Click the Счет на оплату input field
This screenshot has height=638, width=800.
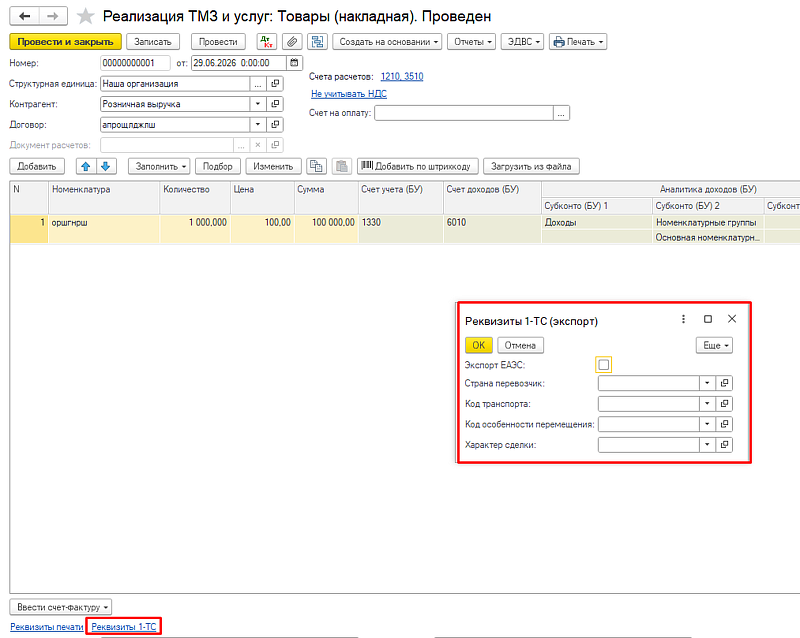(x=464, y=113)
